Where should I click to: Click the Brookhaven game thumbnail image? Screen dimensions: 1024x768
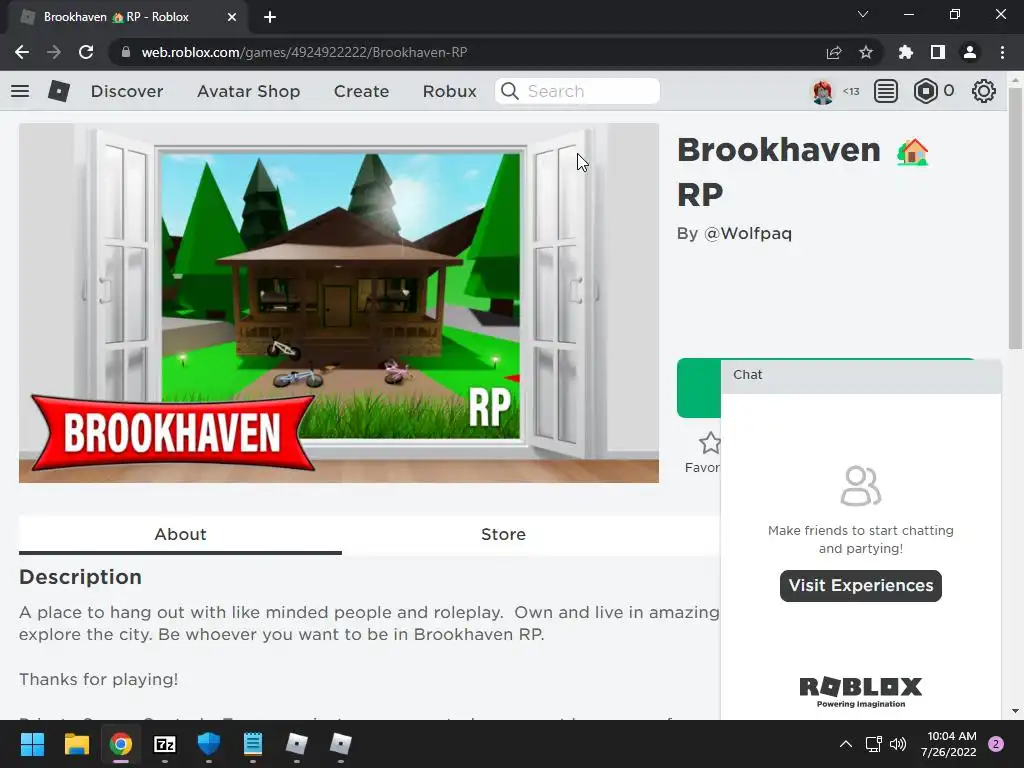[x=339, y=303]
